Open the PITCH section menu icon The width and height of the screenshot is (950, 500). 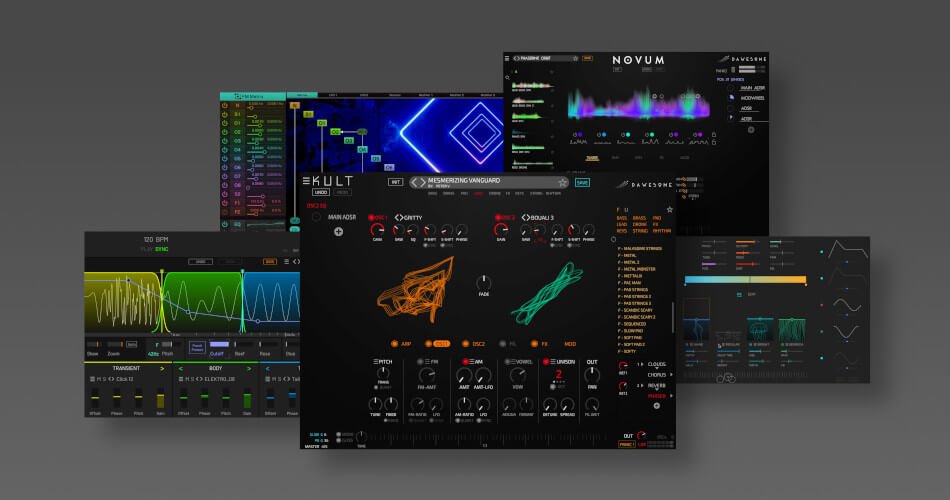(374, 361)
